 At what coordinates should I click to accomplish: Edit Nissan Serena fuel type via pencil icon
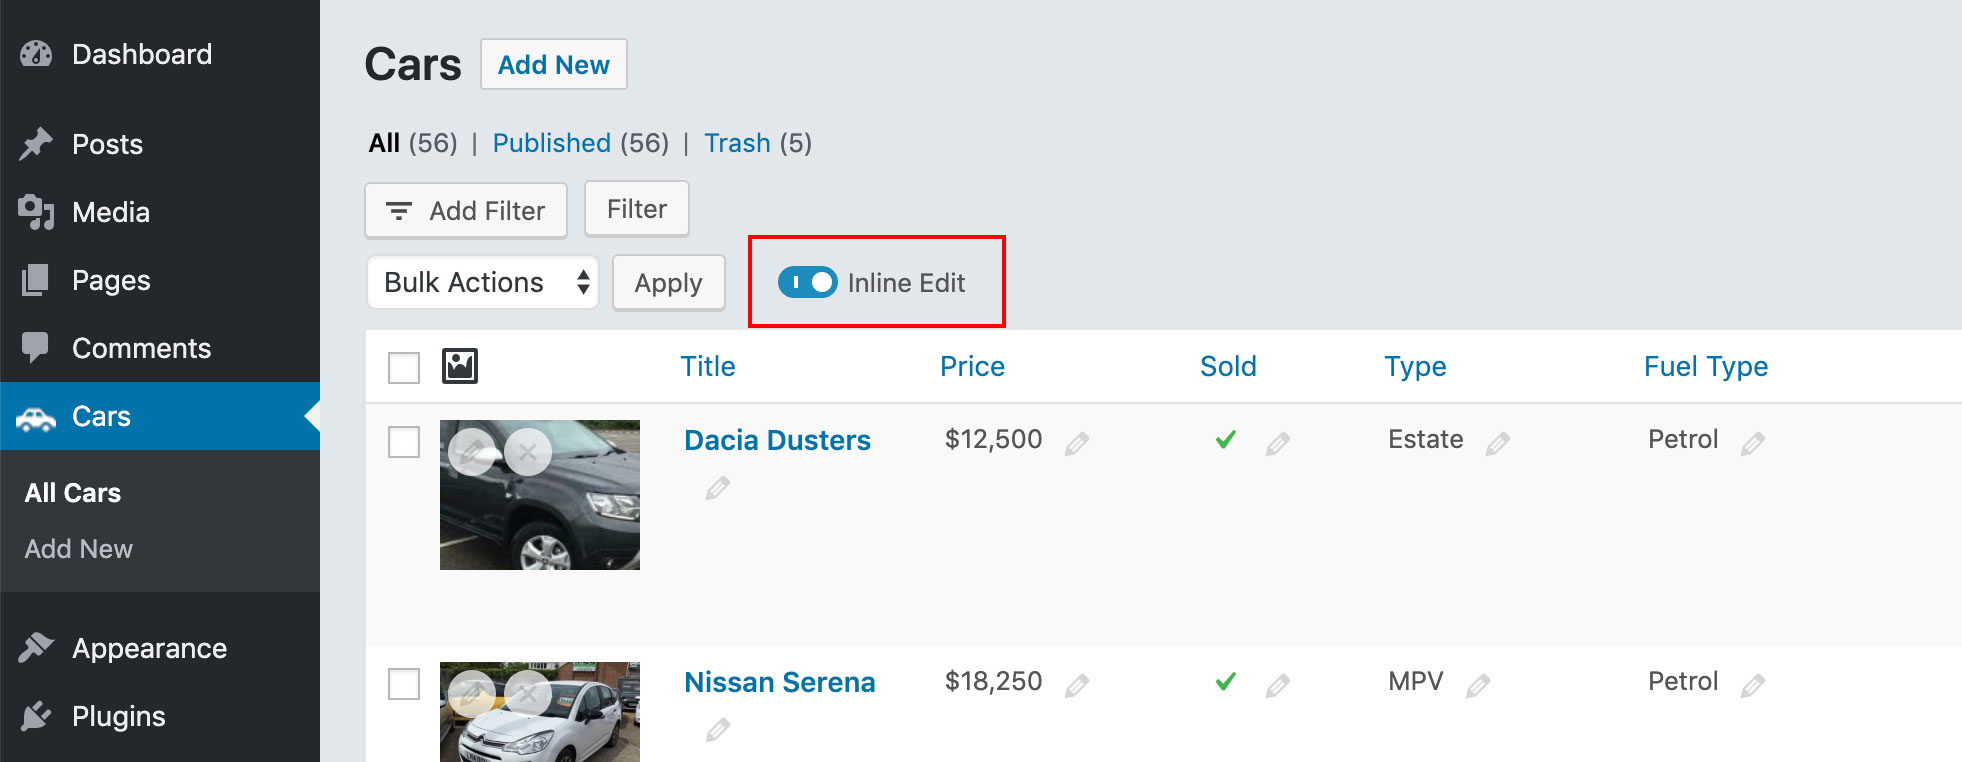[1755, 684]
